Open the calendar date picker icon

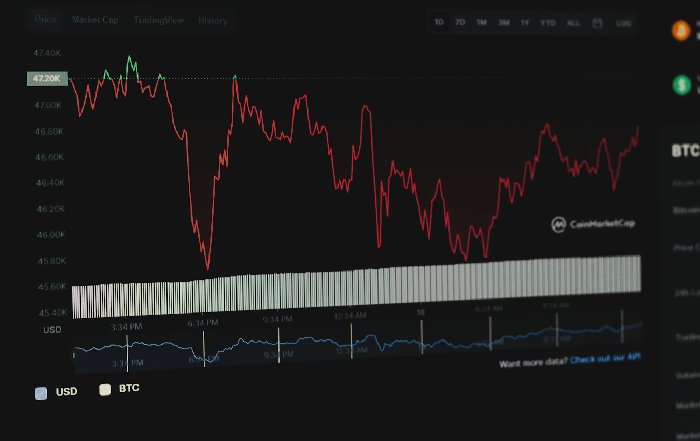click(x=598, y=22)
